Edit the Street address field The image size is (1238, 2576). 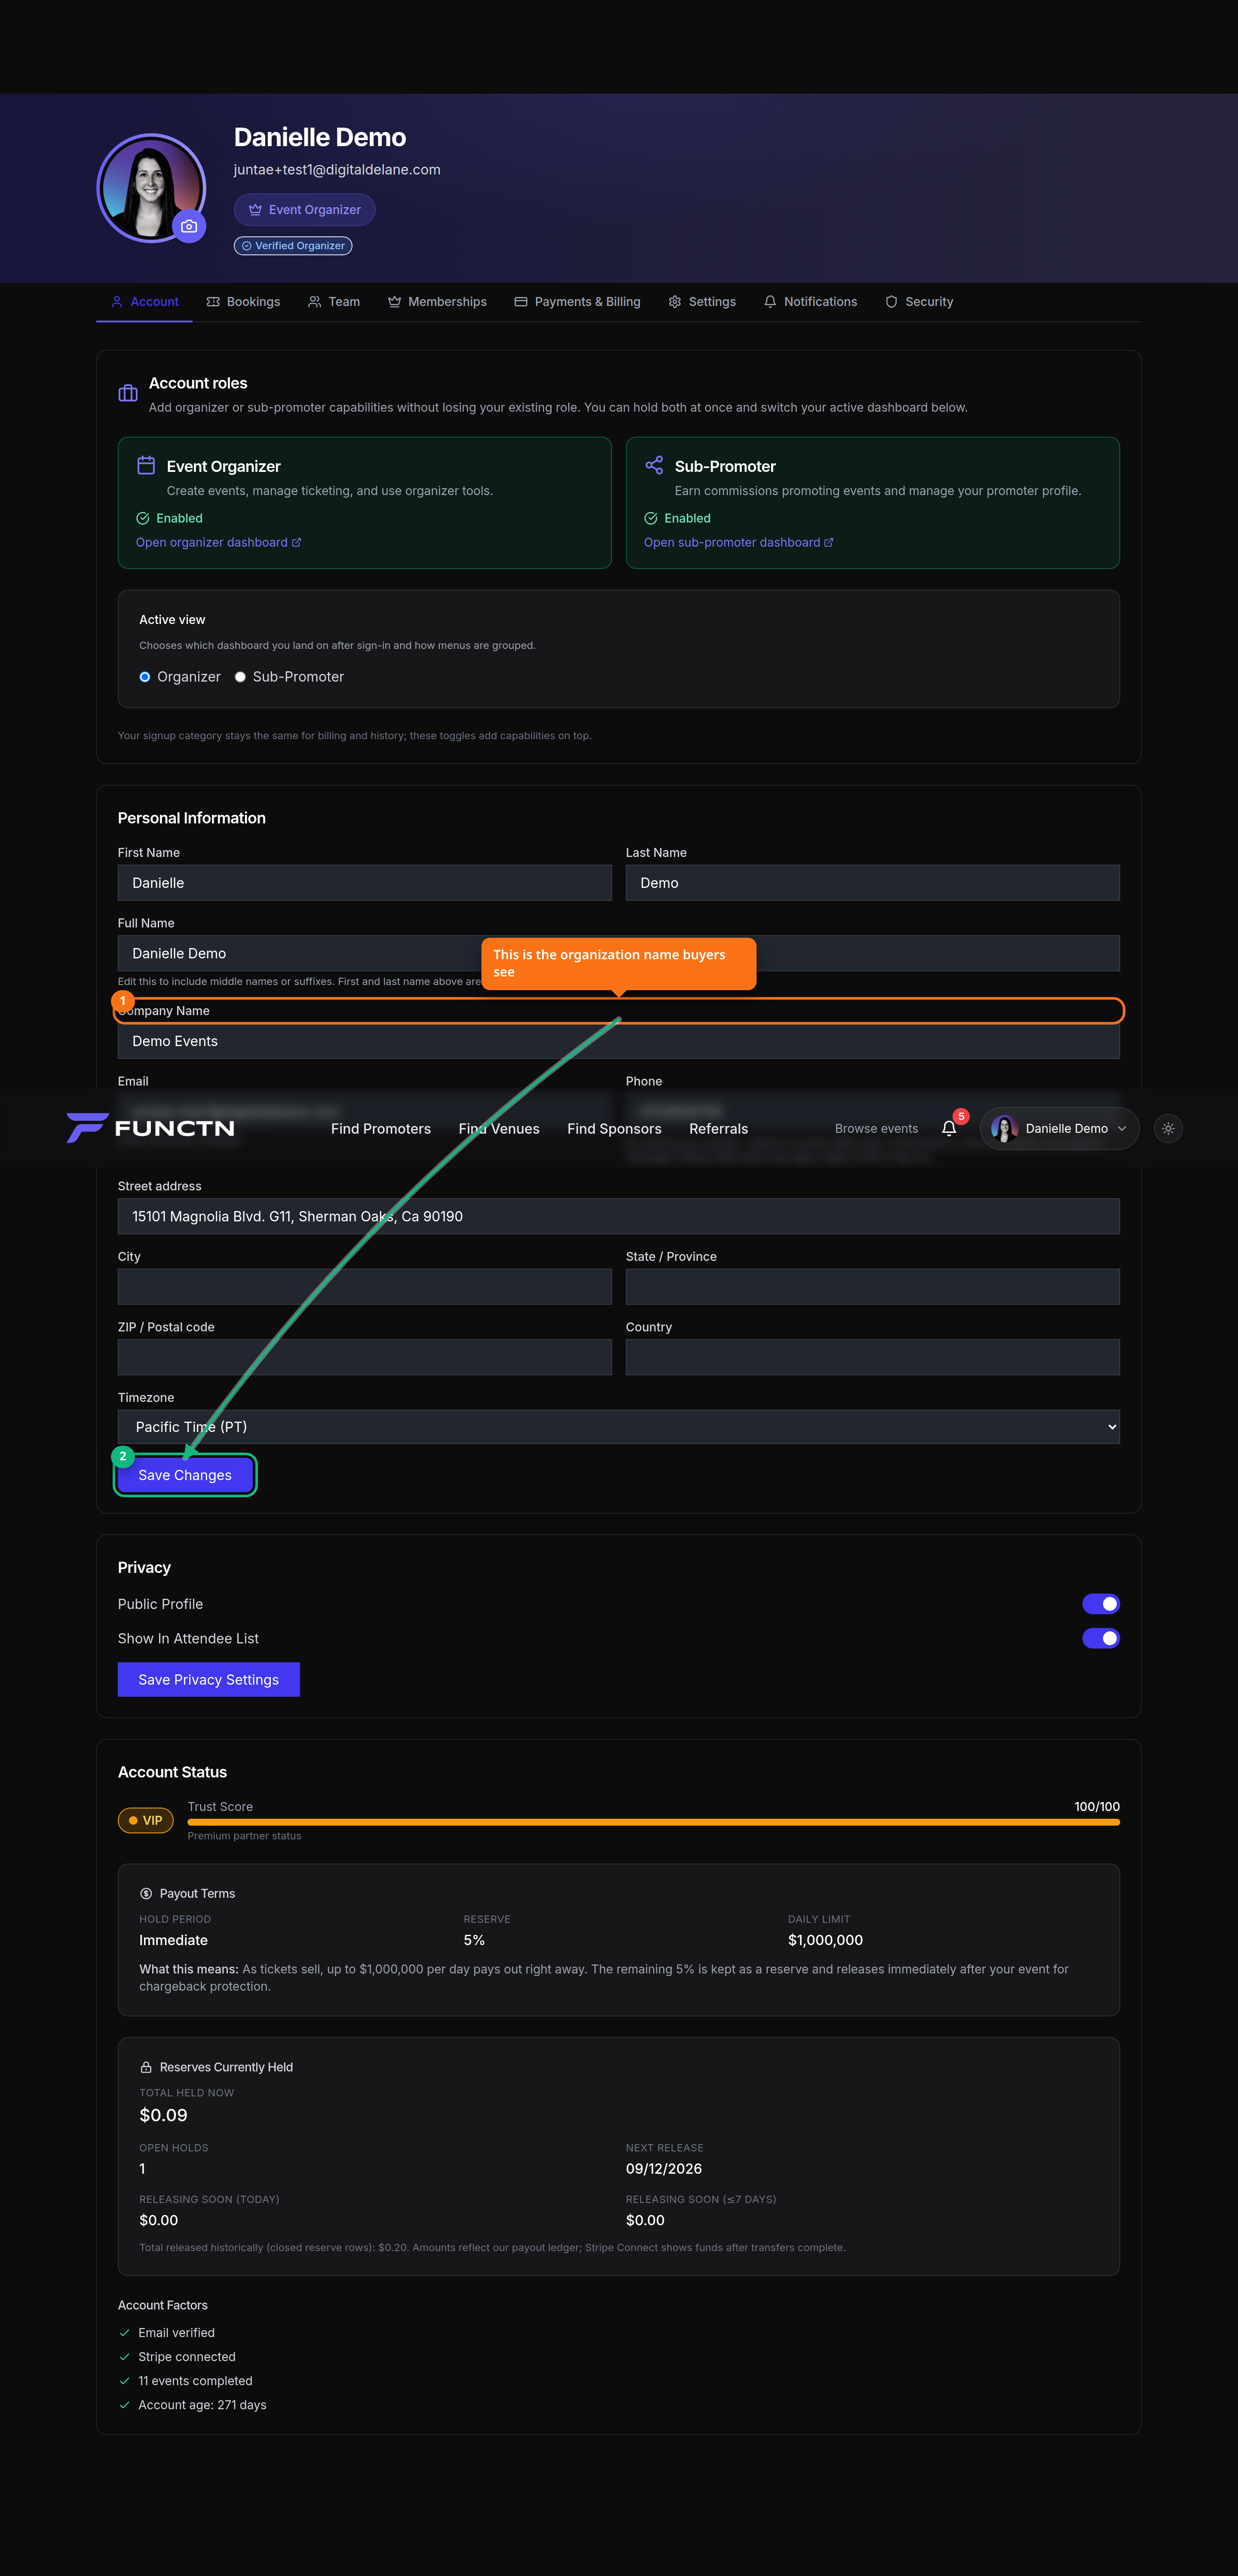619,1216
